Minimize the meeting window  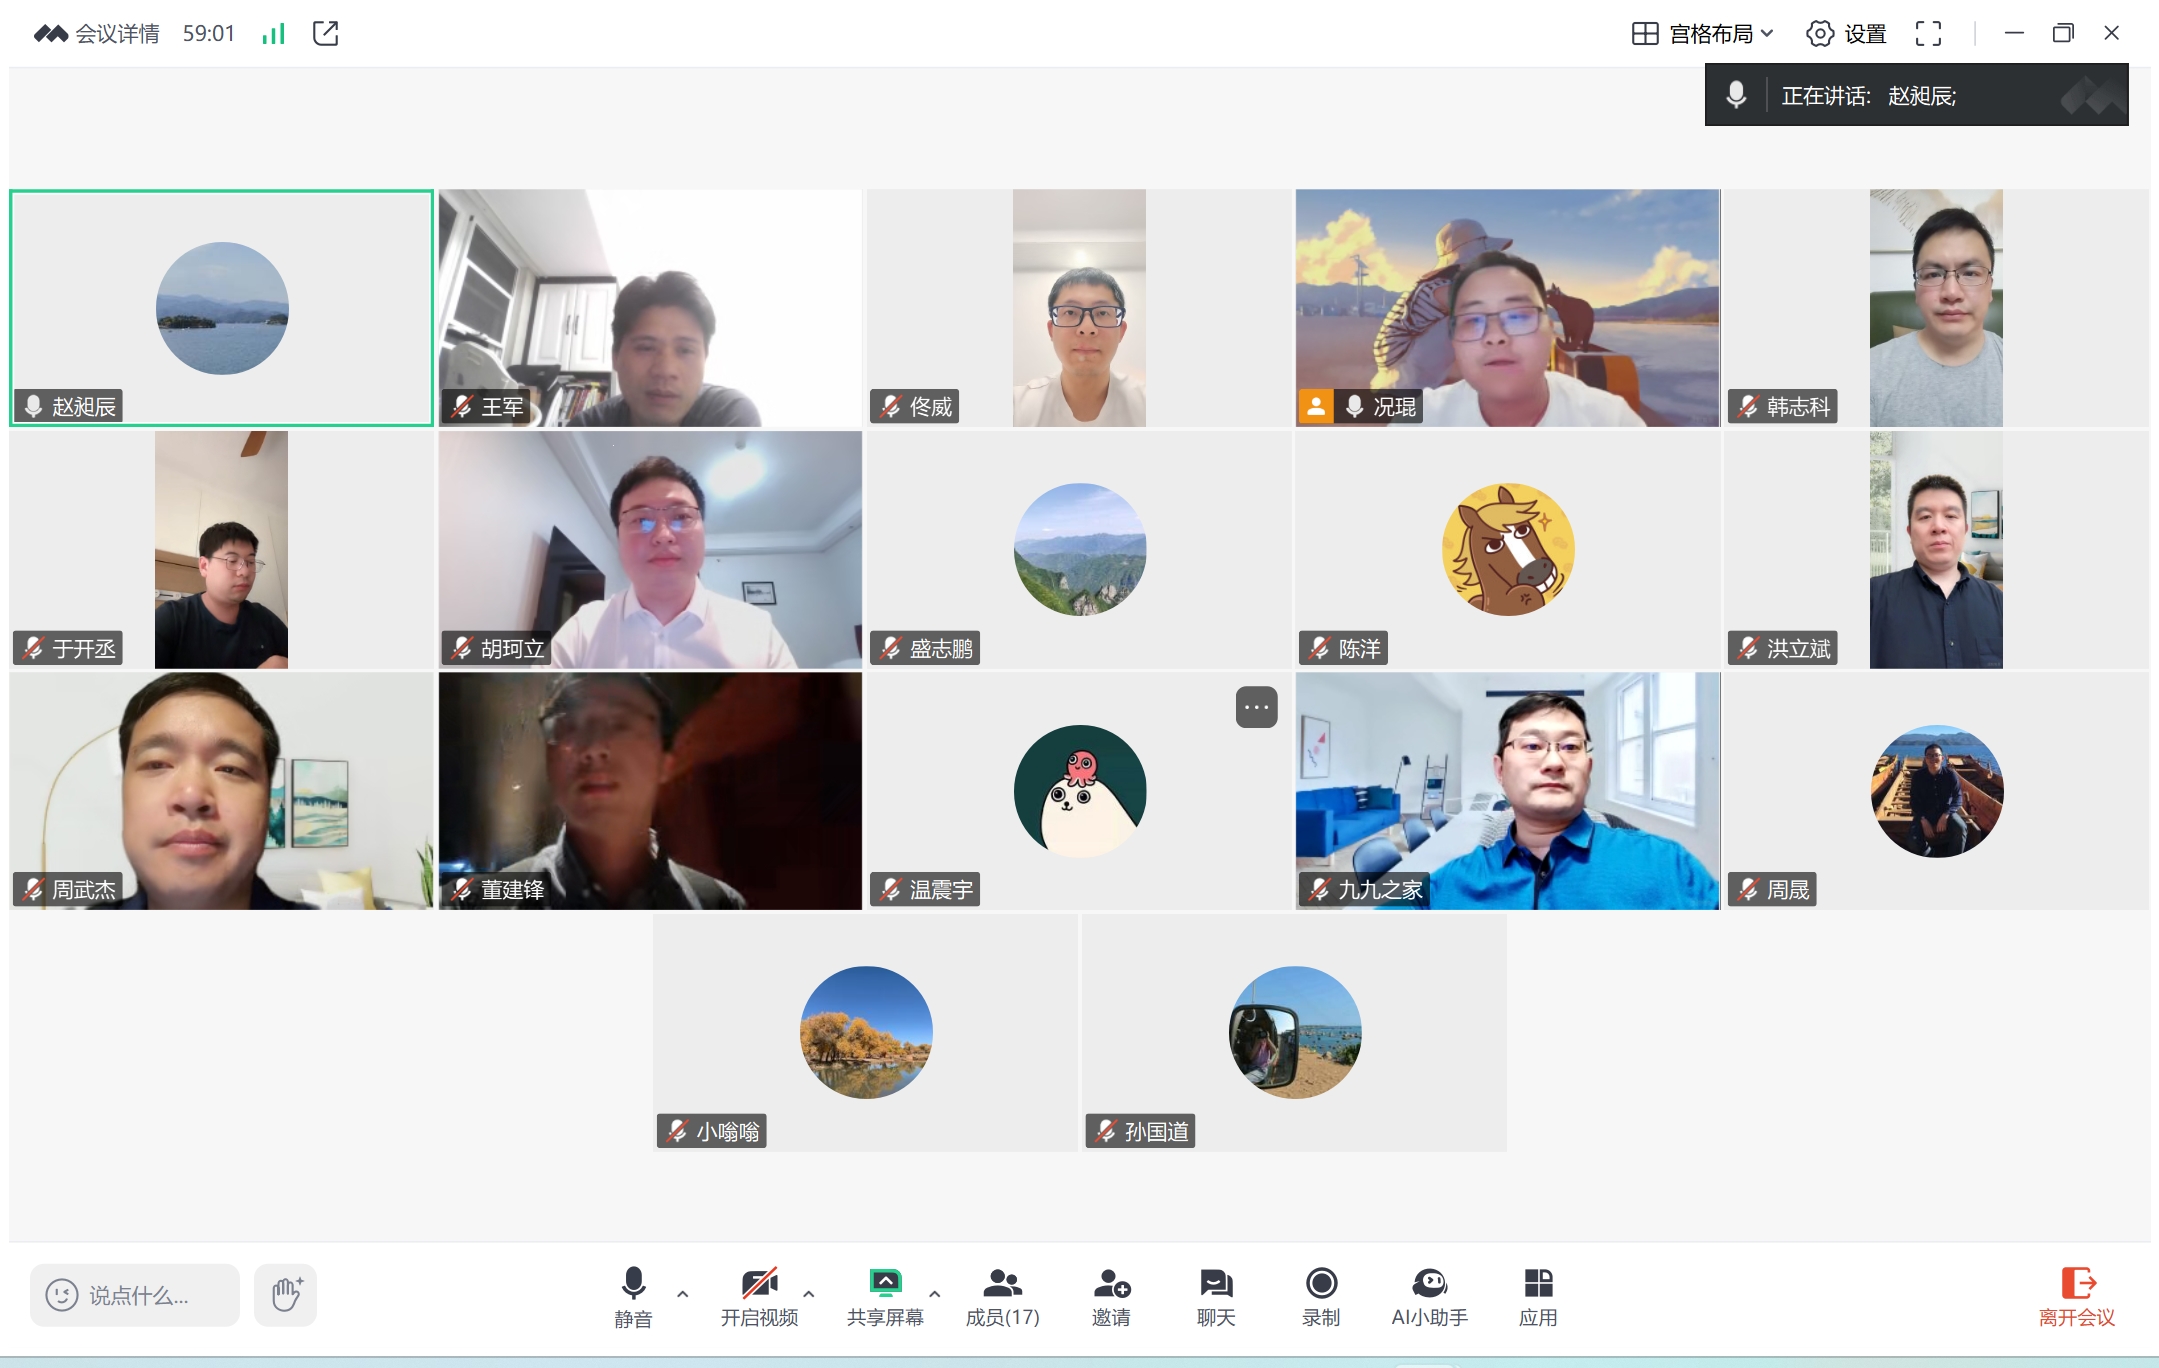(2014, 33)
